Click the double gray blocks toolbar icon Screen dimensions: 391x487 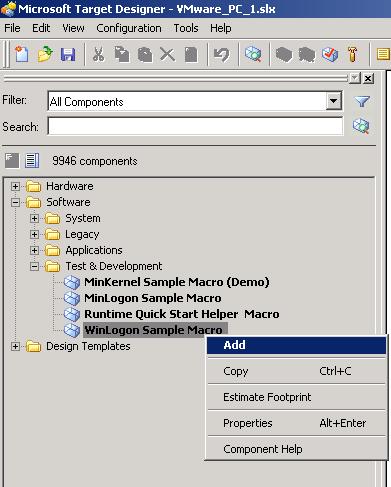(x=307, y=54)
